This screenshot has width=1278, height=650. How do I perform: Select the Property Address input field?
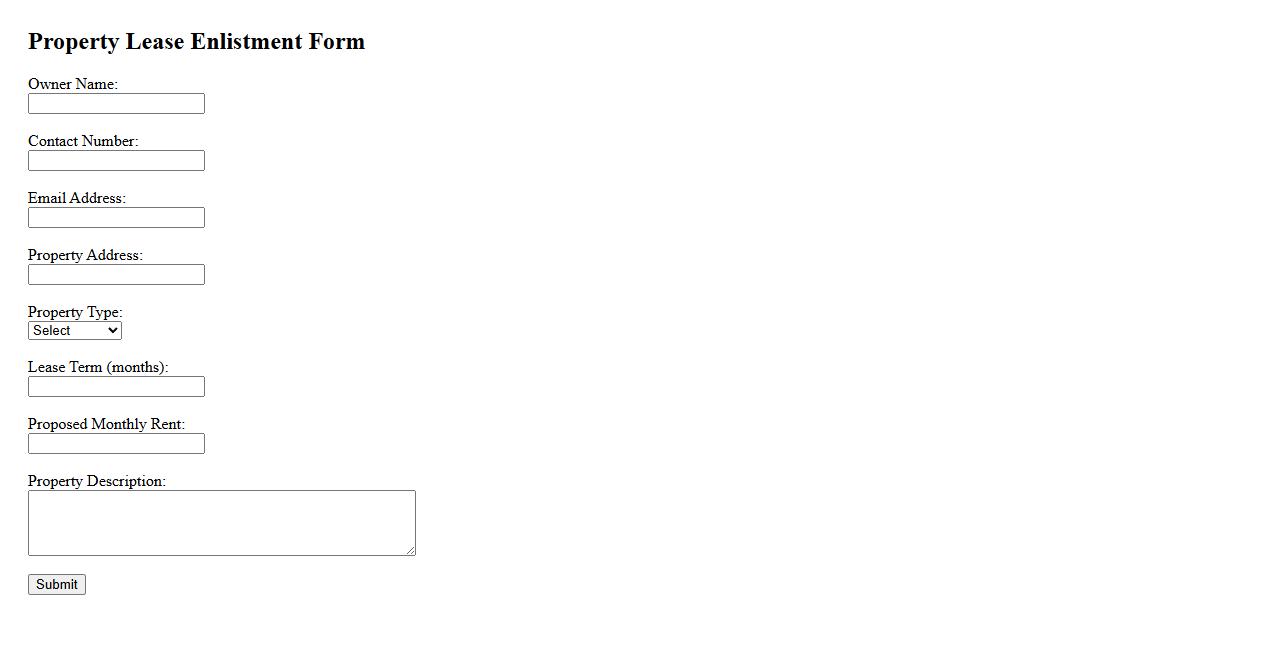[116, 275]
